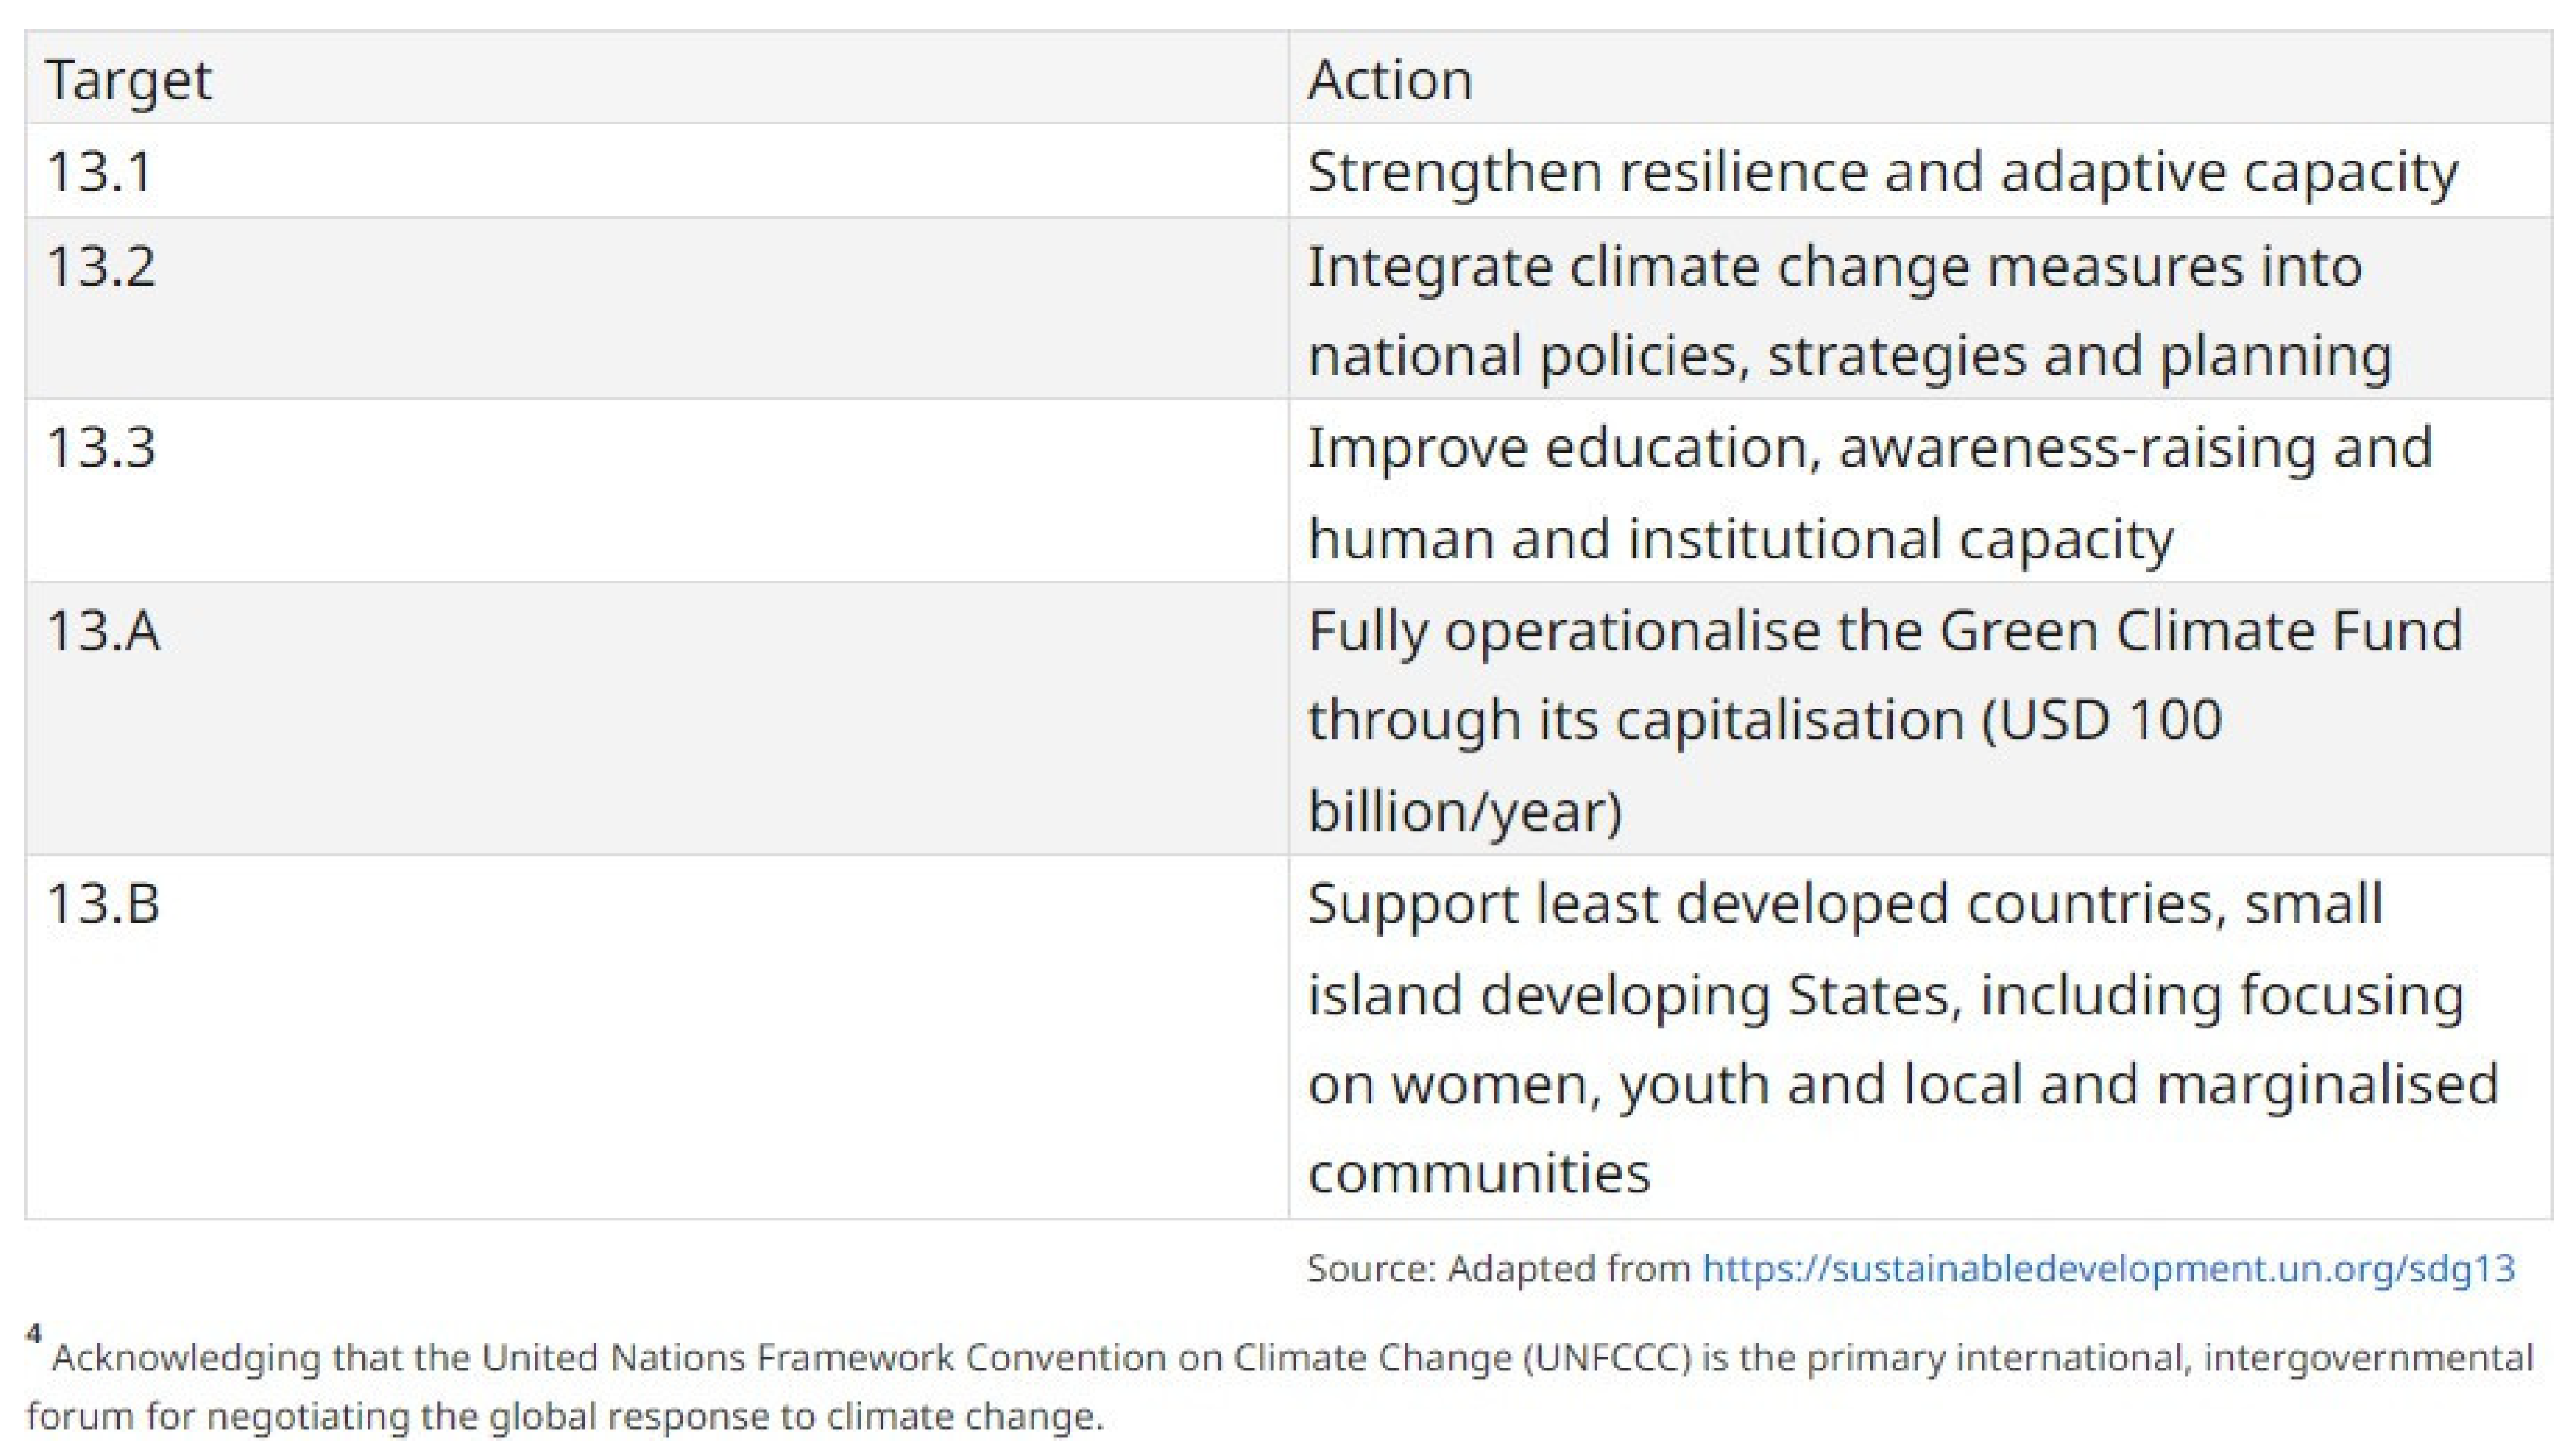Click the 'Source: Adapted from' caption text

[x=1497, y=1269]
